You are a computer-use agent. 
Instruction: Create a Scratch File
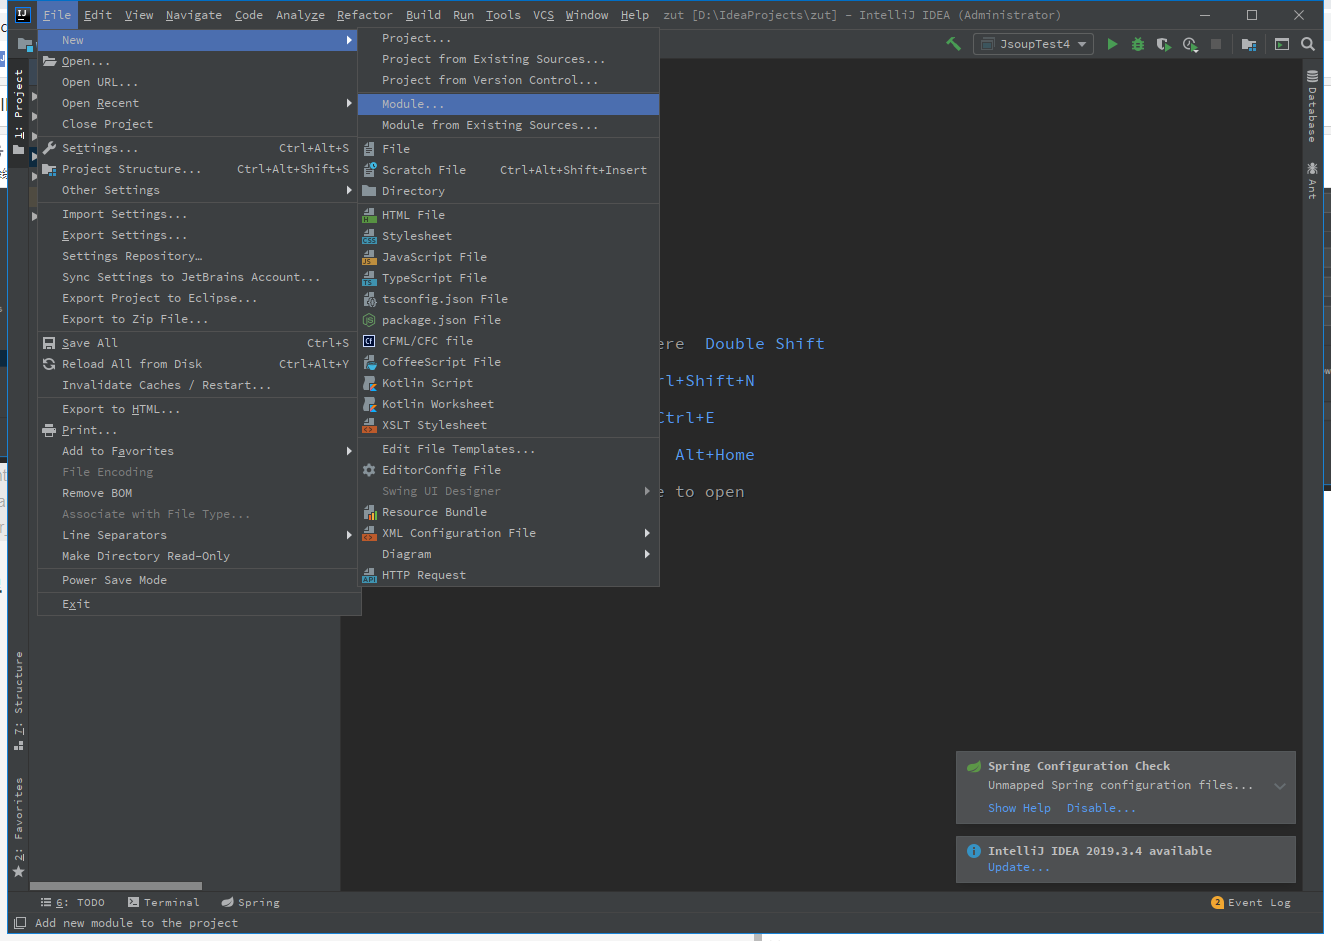click(x=509, y=170)
